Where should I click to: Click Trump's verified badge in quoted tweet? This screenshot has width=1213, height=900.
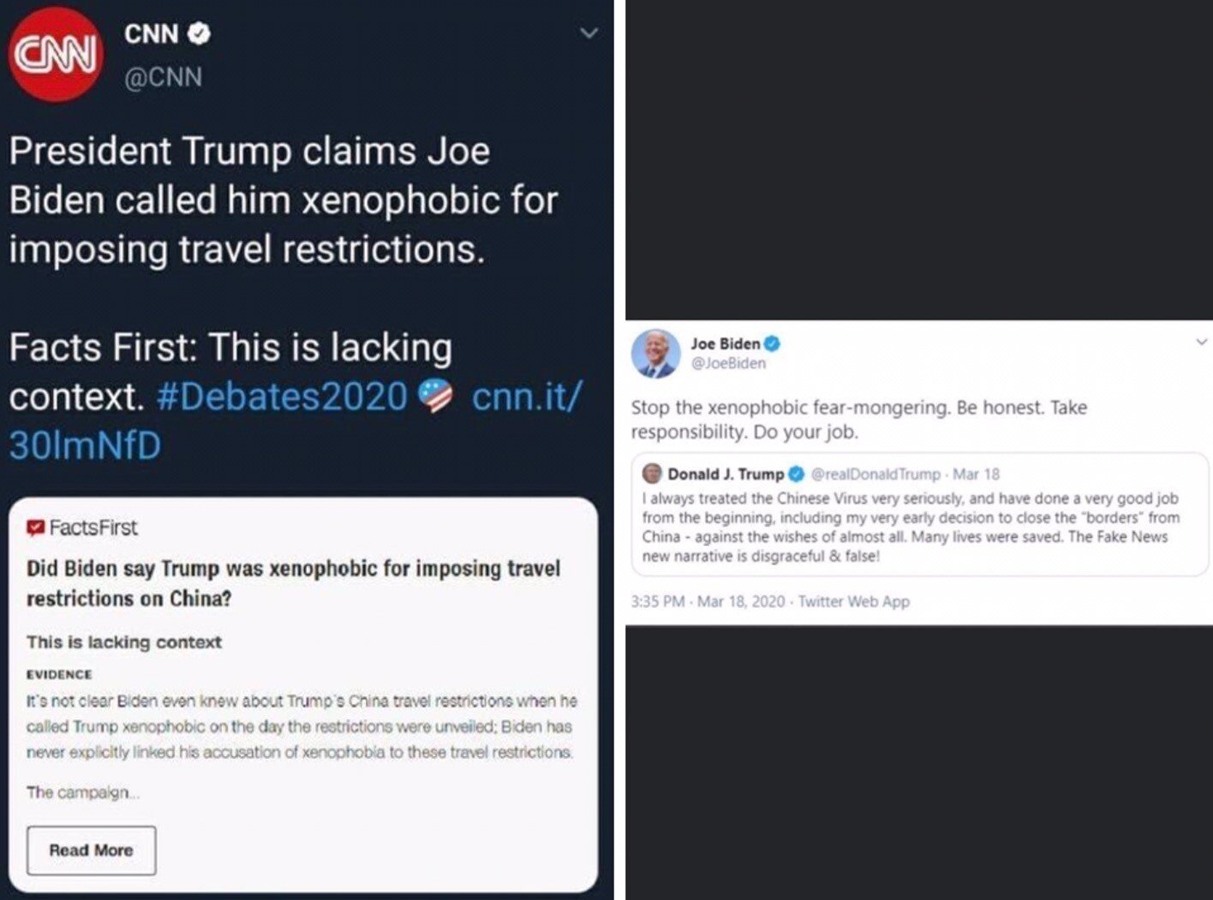point(797,473)
